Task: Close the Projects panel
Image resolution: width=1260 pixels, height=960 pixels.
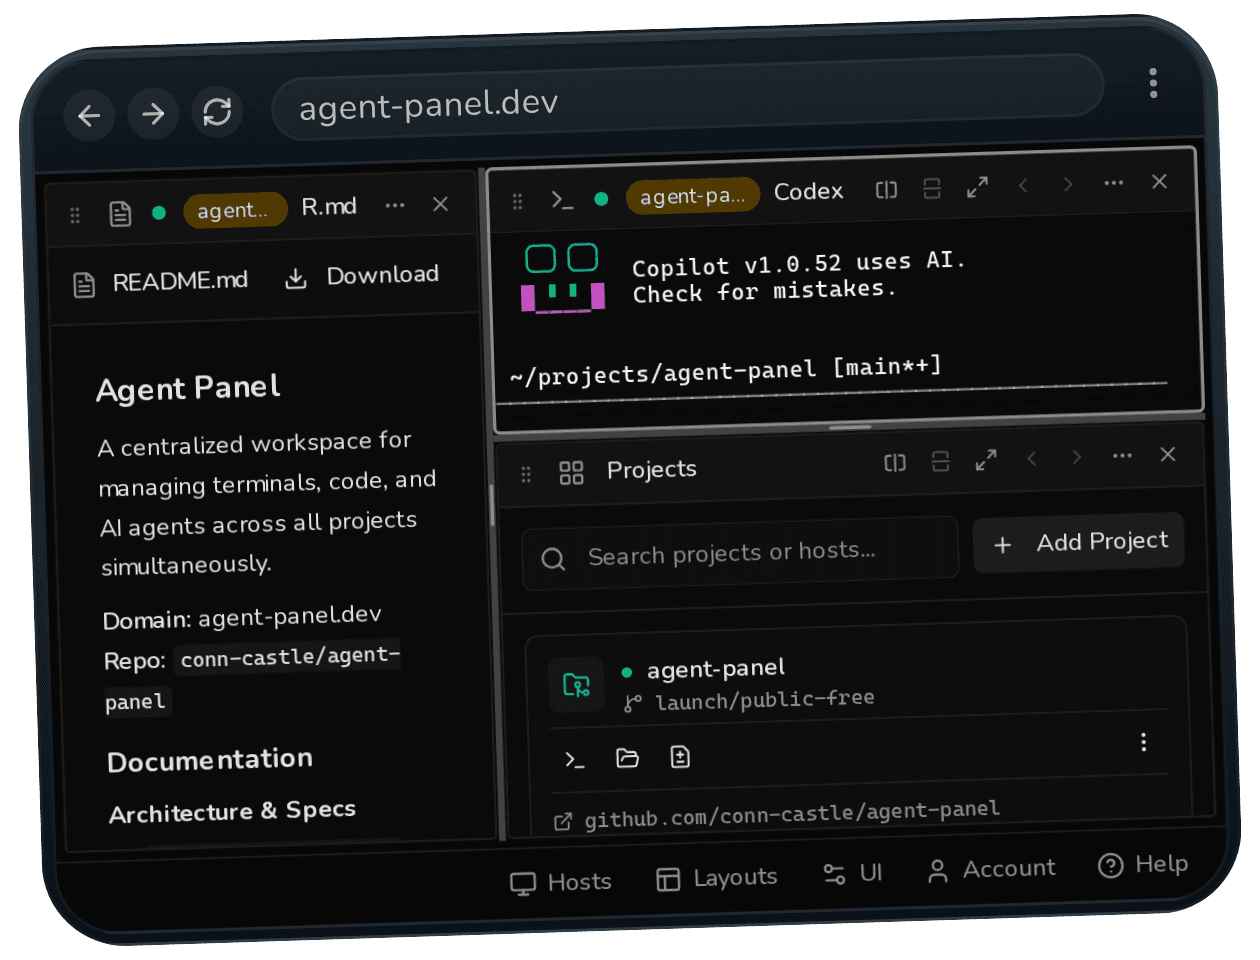Action: pyautogui.click(x=1167, y=454)
